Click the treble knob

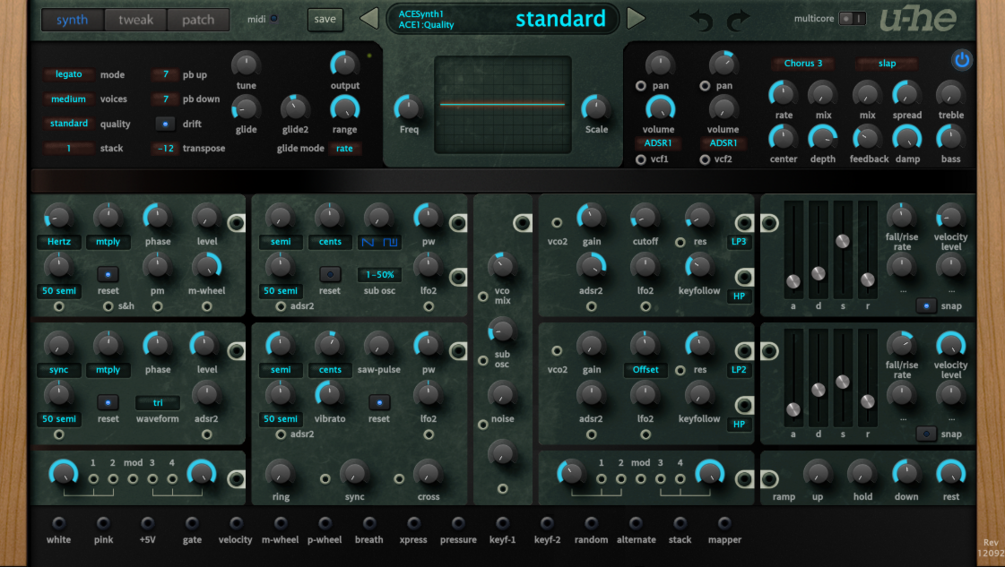pyautogui.click(x=951, y=94)
